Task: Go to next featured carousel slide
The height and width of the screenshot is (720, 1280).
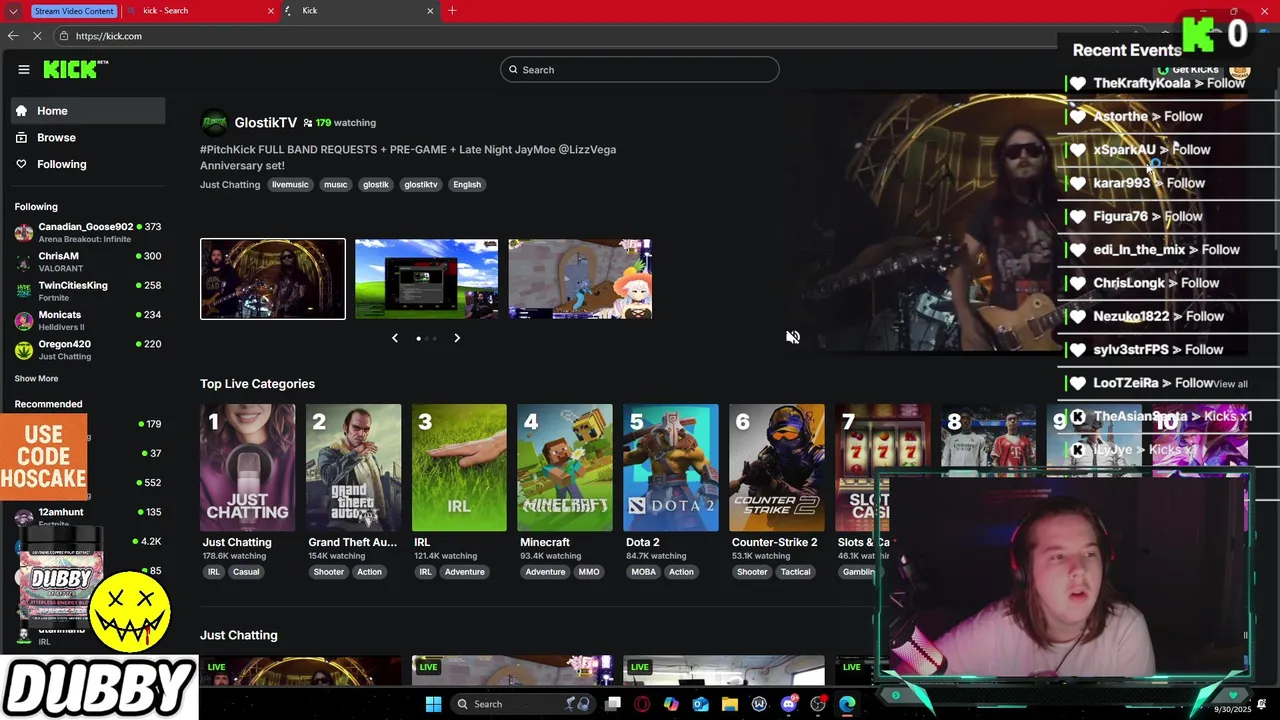Action: point(457,338)
